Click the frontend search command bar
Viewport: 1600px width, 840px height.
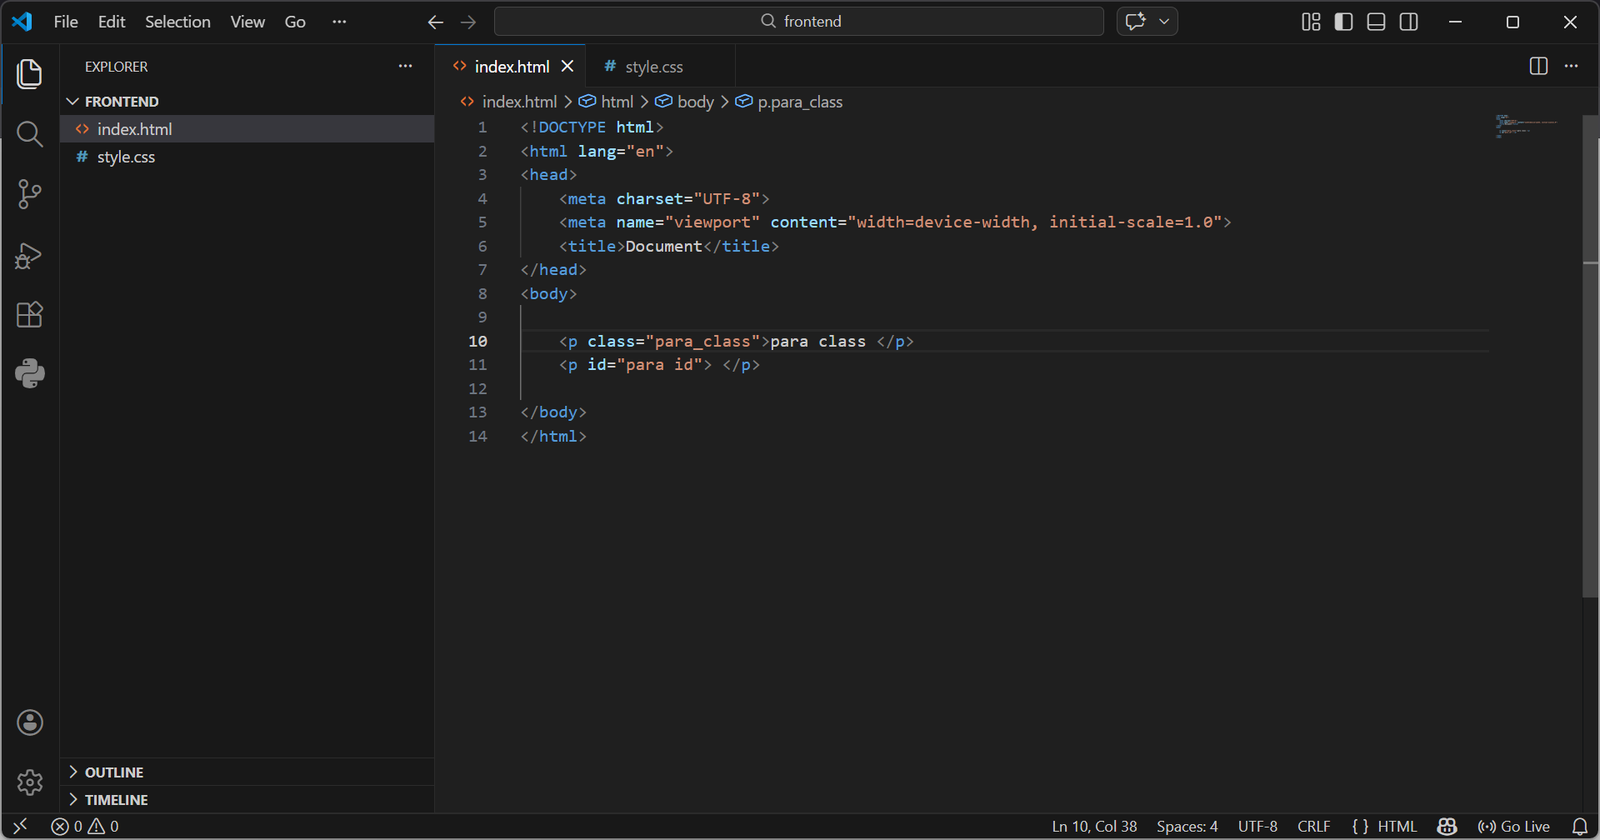pos(799,21)
